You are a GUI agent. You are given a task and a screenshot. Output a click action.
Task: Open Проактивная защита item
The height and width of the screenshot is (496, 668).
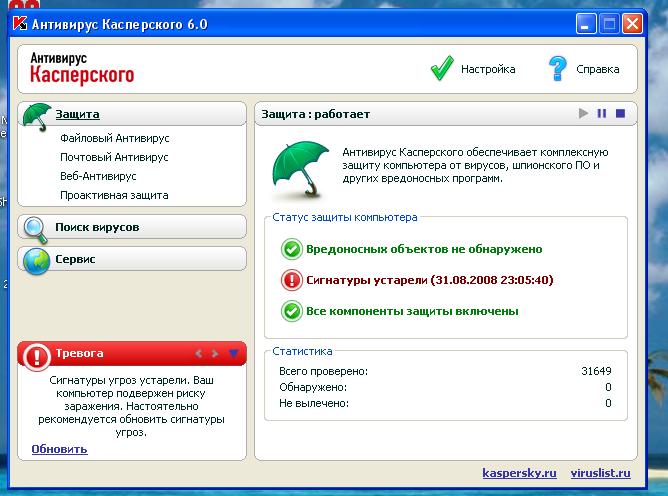(114, 195)
